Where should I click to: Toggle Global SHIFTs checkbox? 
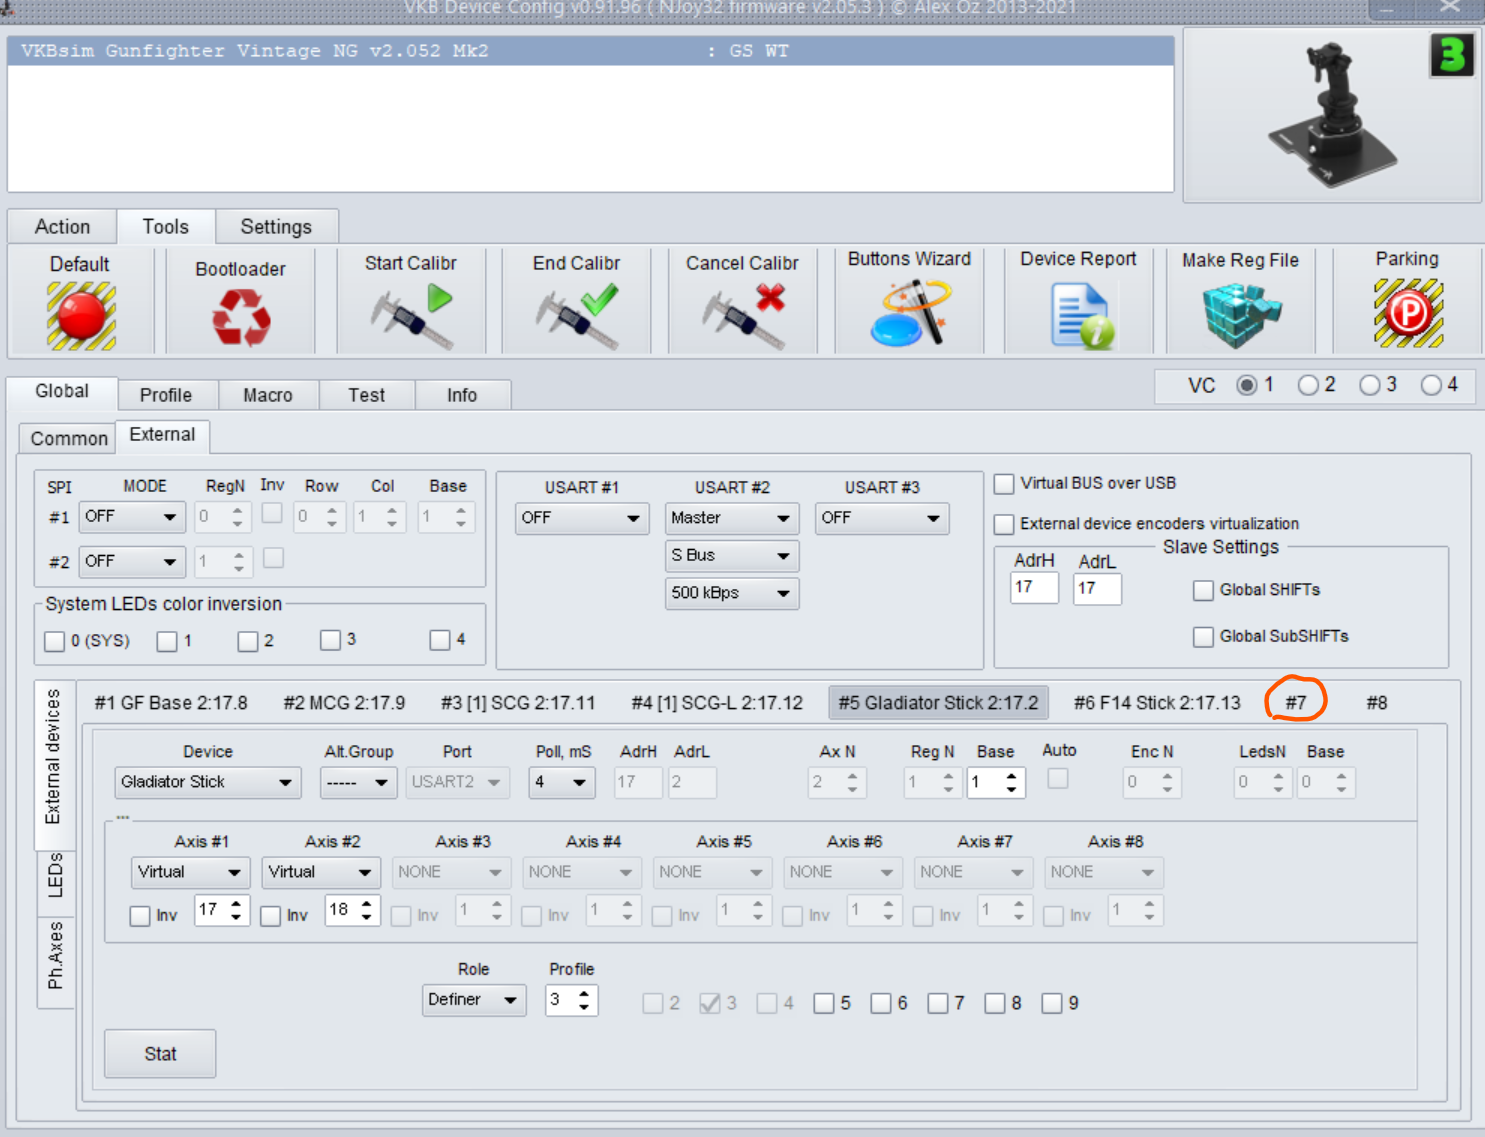pyautogui.click(x=1203, y=591)
